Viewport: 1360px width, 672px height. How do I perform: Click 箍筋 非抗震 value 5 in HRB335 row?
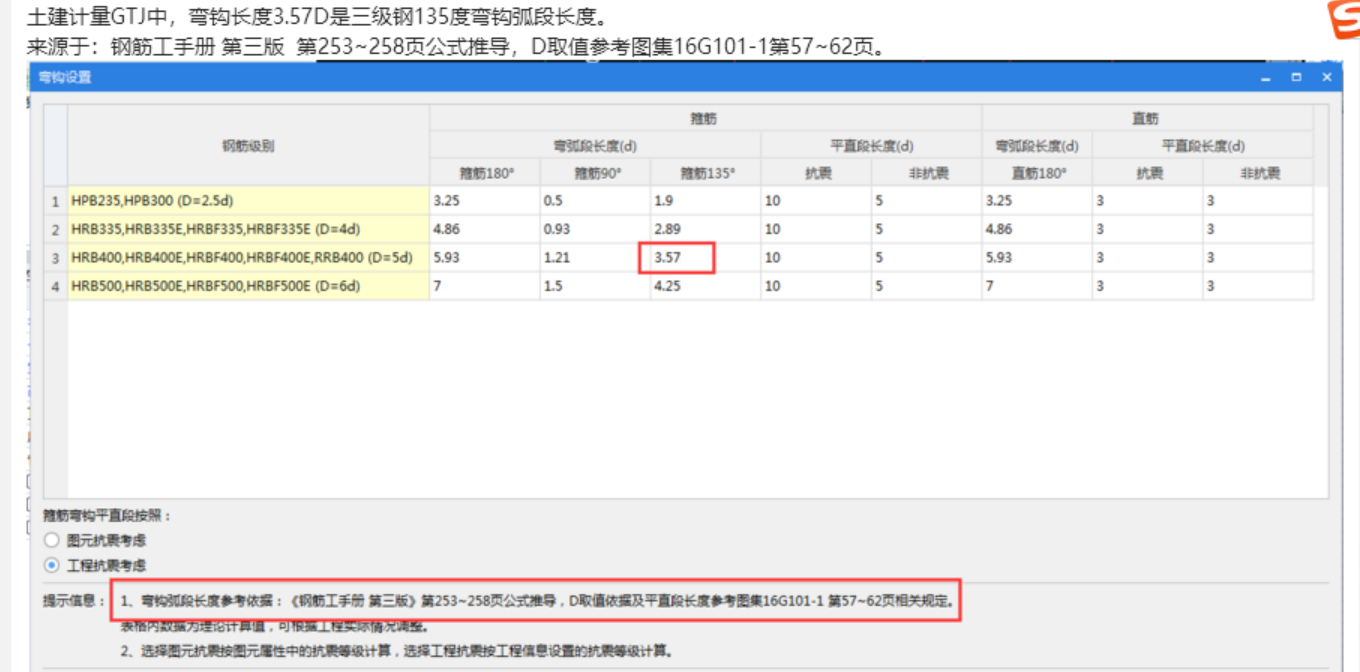click(926, 229)
